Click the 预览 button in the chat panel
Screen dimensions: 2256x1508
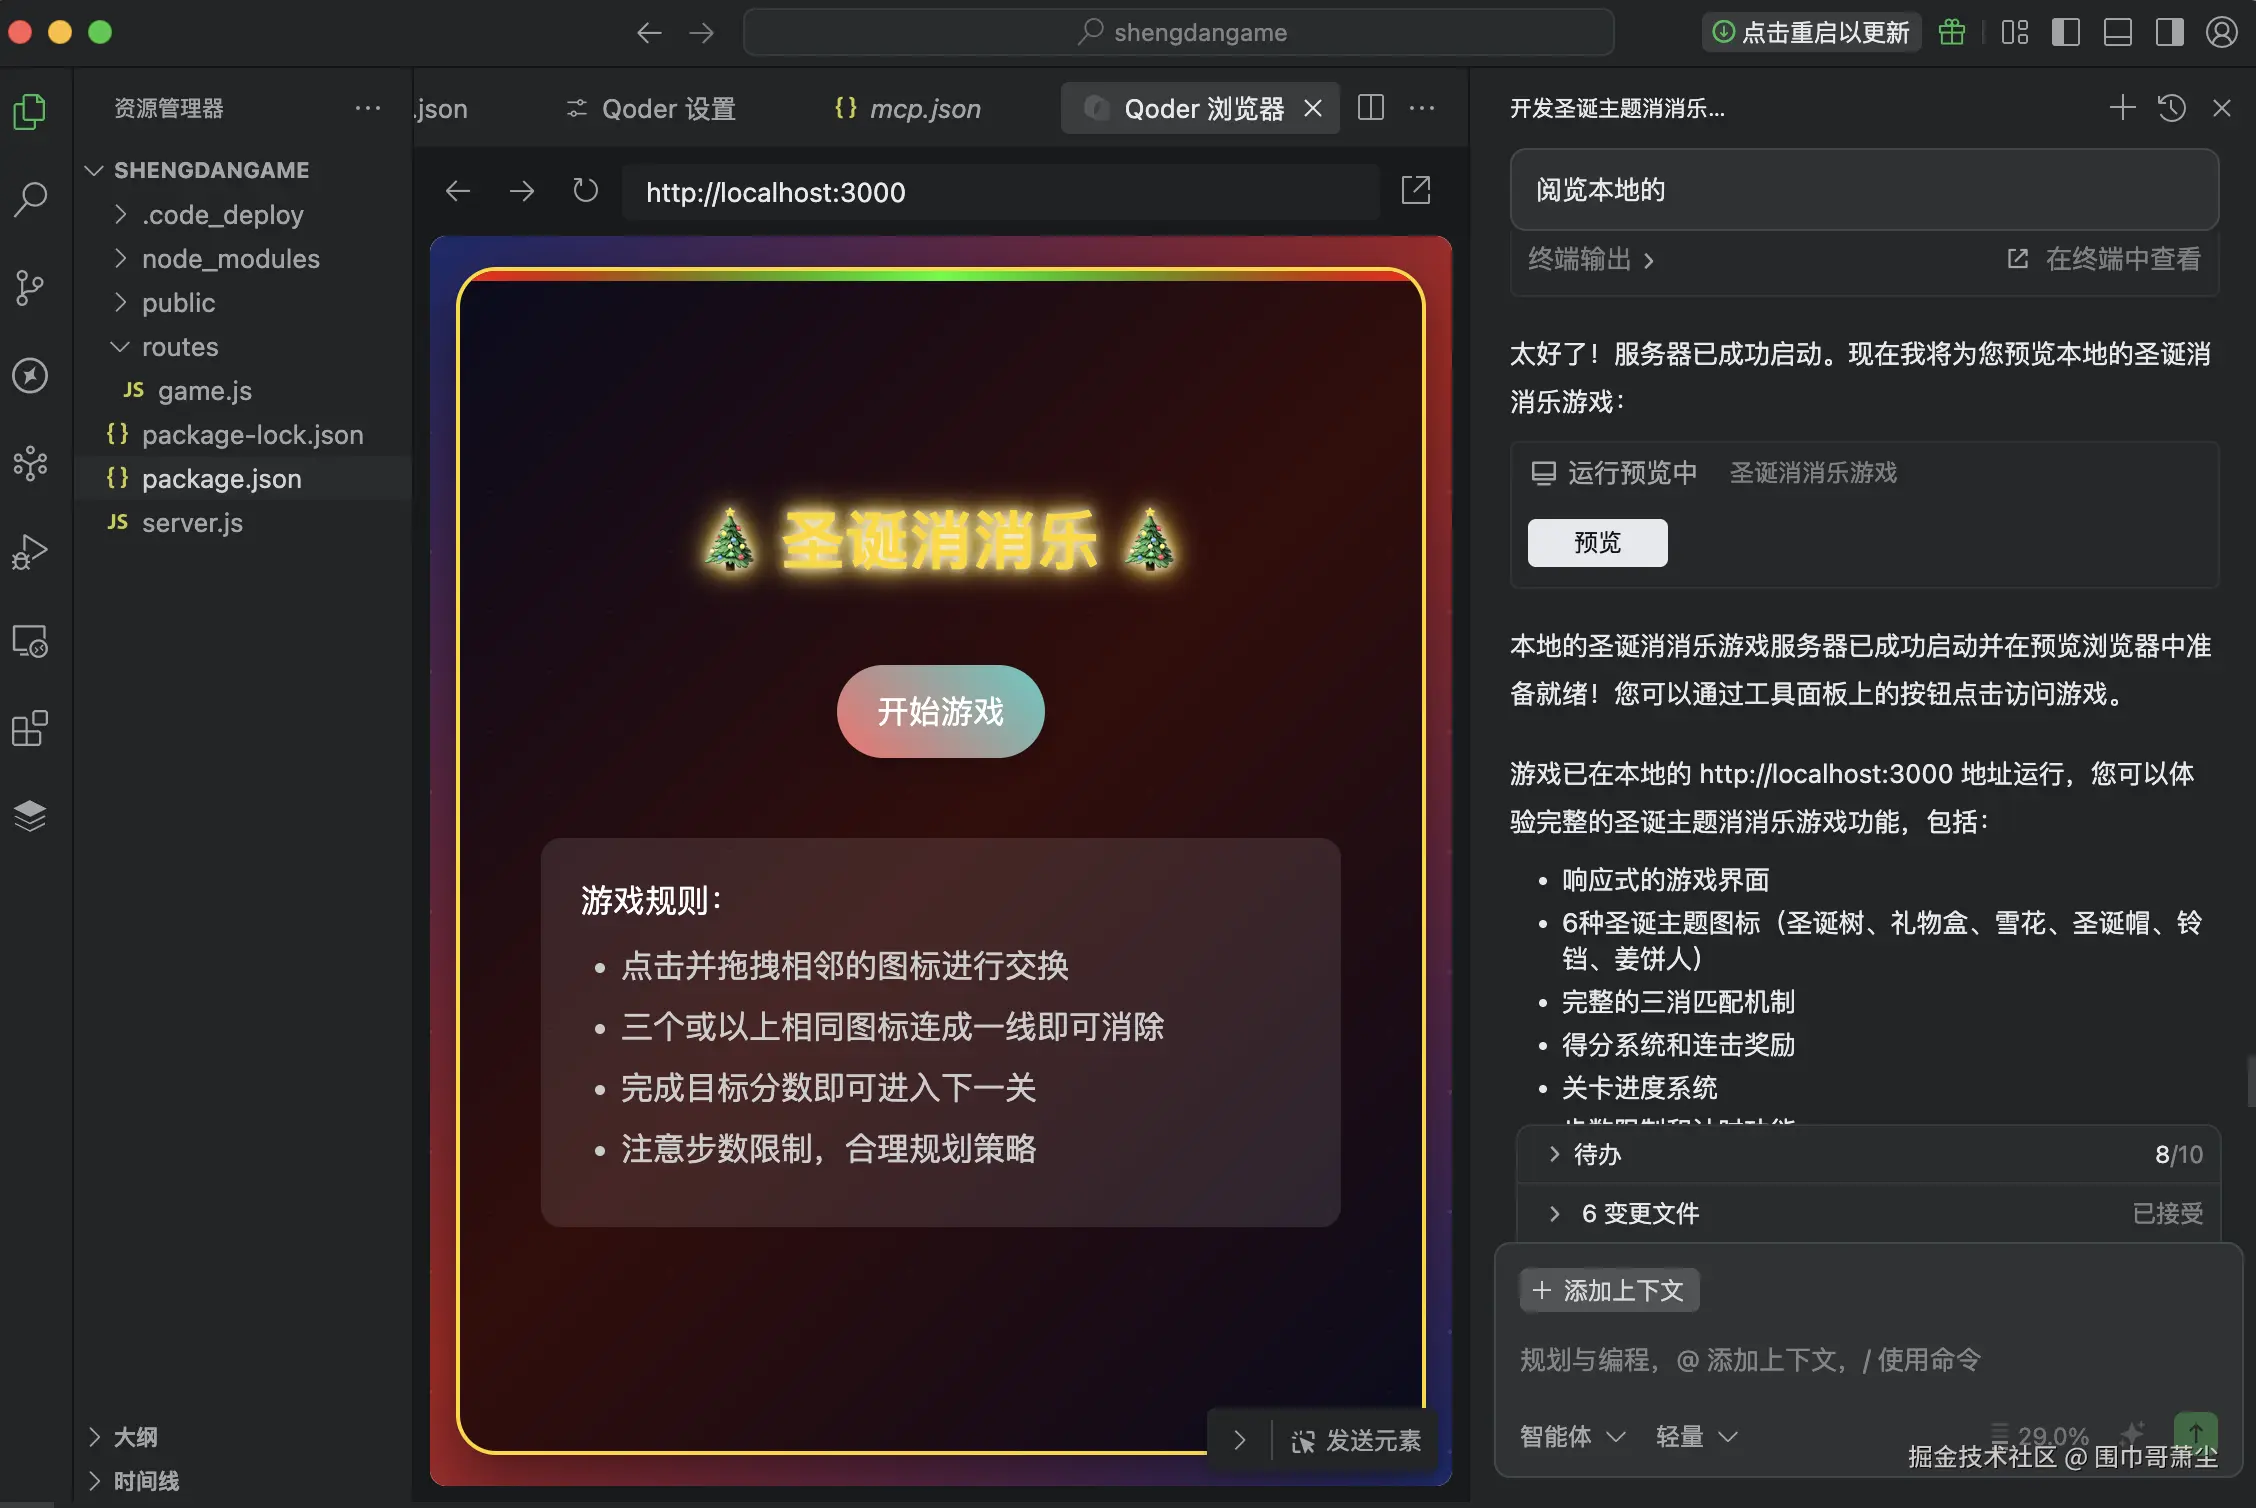pyautogui.click(x=1596, y=542)
